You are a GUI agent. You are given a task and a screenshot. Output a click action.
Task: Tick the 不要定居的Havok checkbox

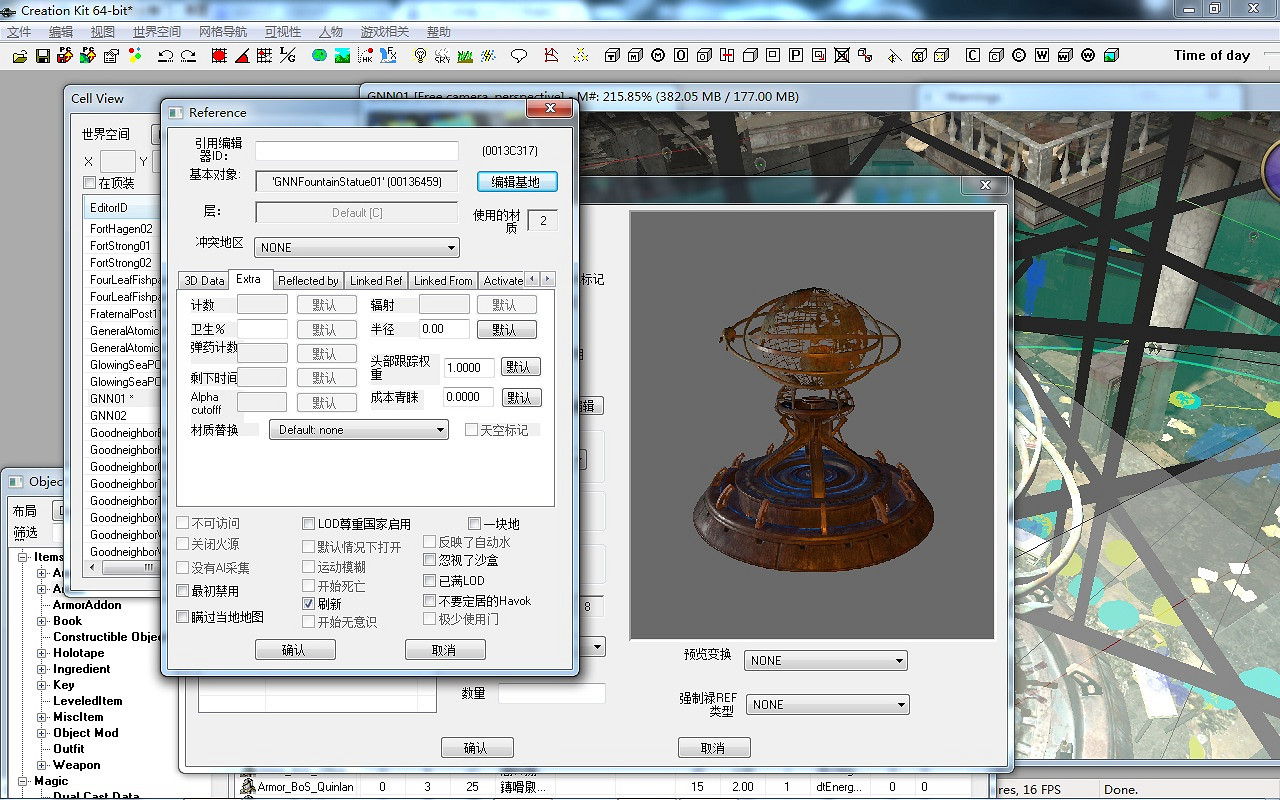[x=430, y=601]
